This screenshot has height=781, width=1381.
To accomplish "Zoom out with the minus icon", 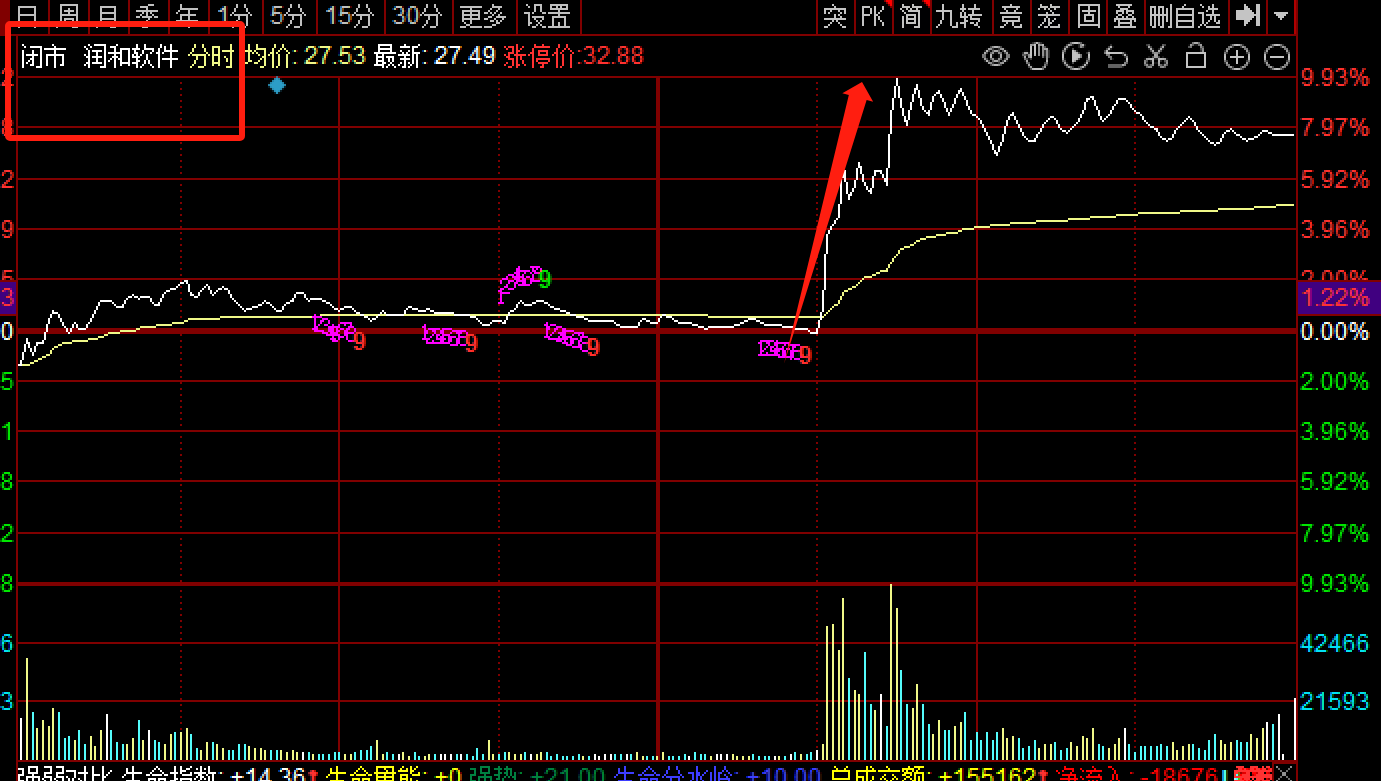I will [1277, 57].
